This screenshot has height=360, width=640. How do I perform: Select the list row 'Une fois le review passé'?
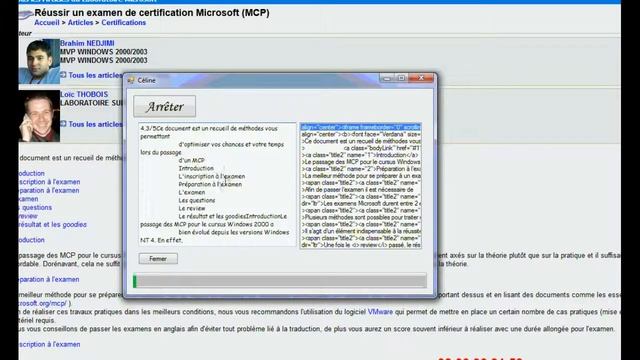361,245
